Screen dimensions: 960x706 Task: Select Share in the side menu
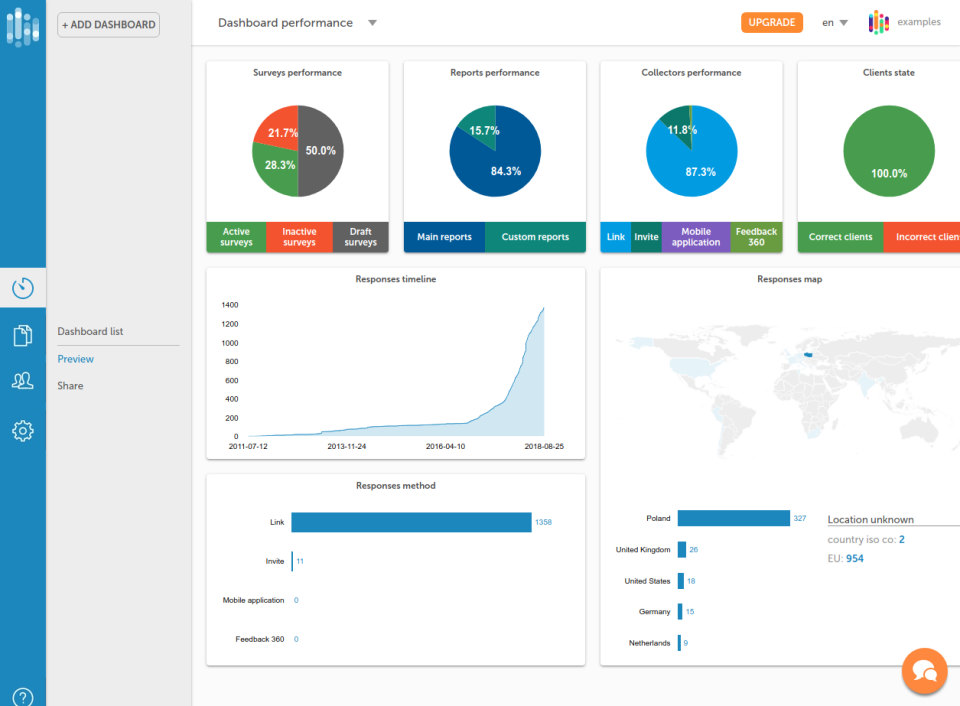tap(70, 386)
